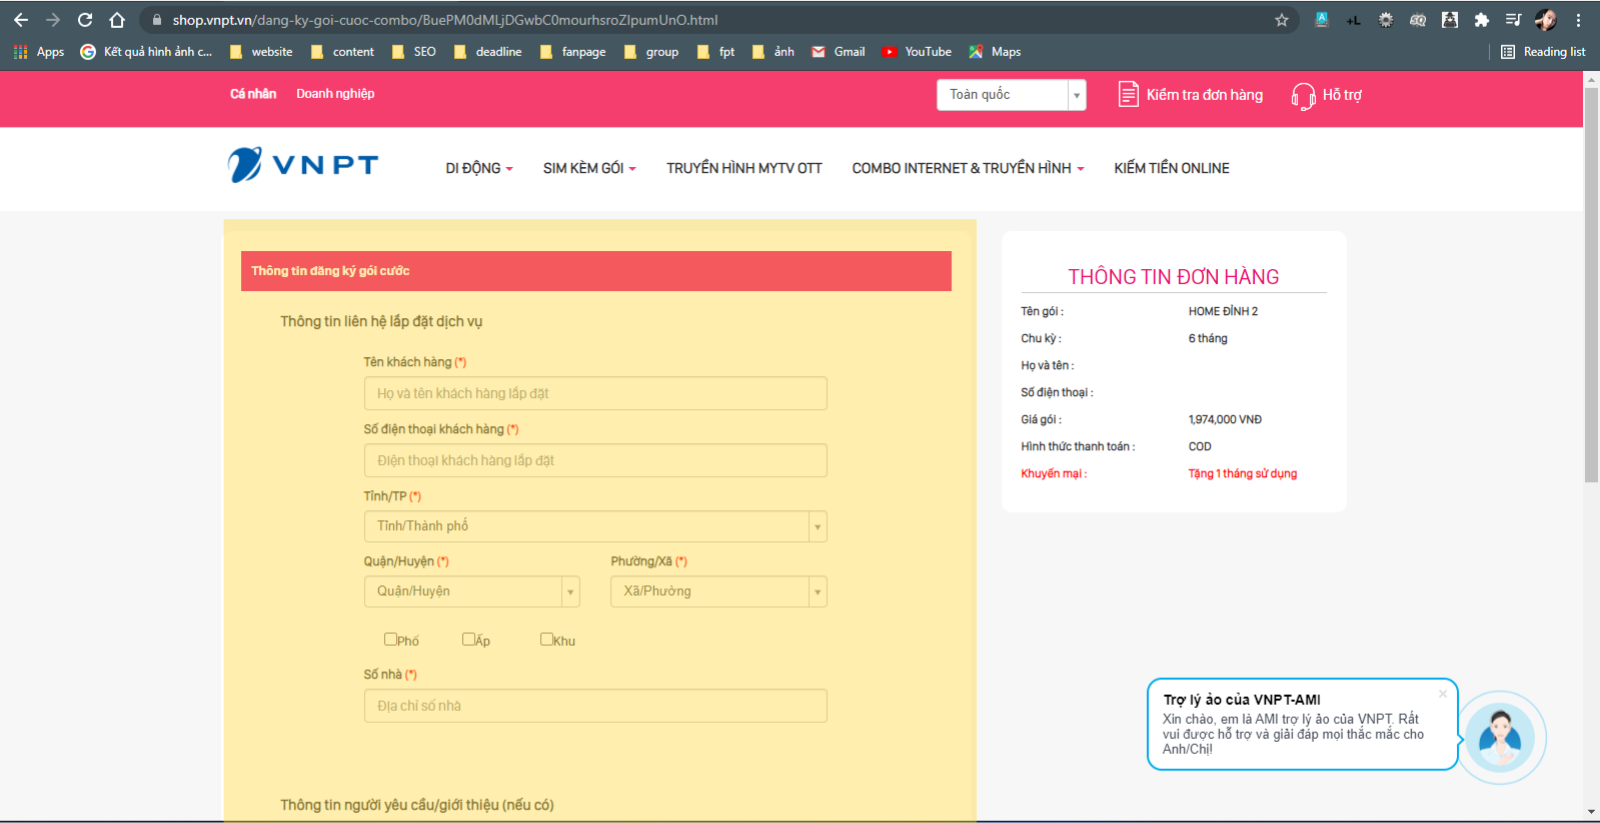Click the headset support icon
Image resolution: width=1600 pixels, height=823 pixels.
point(1303,96)
